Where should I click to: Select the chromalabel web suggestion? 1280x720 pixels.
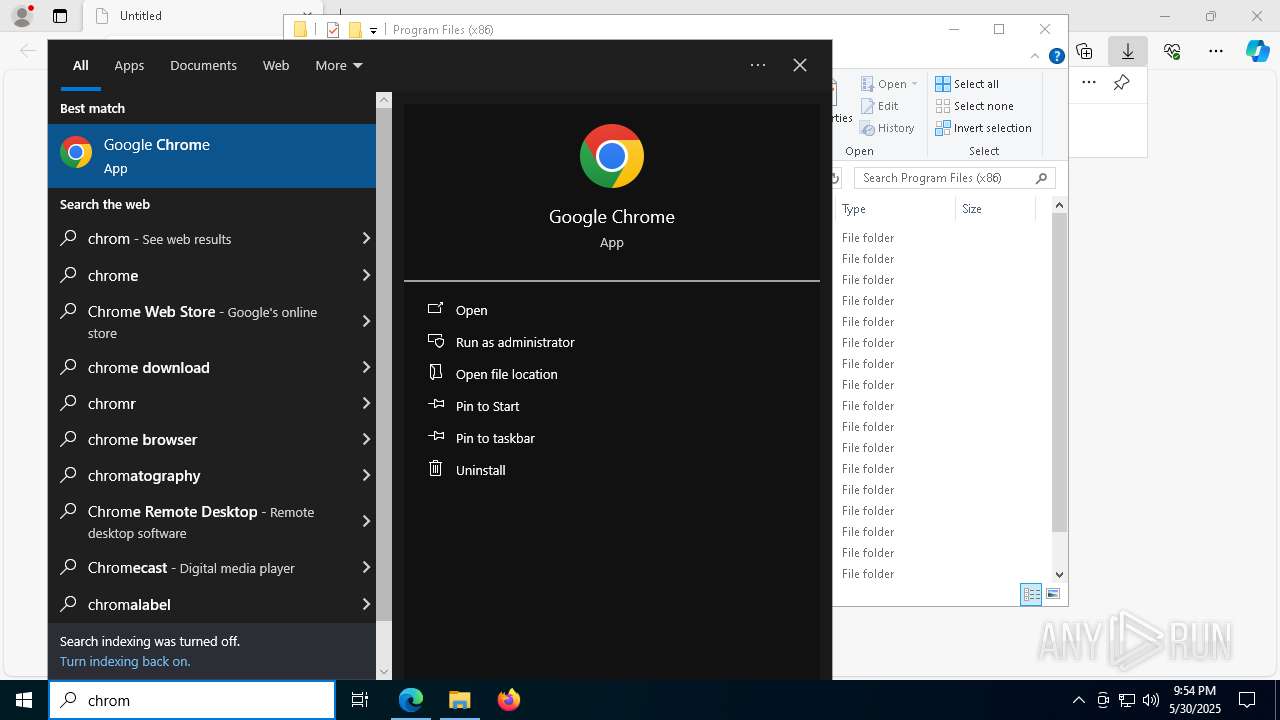click(212, 604)
